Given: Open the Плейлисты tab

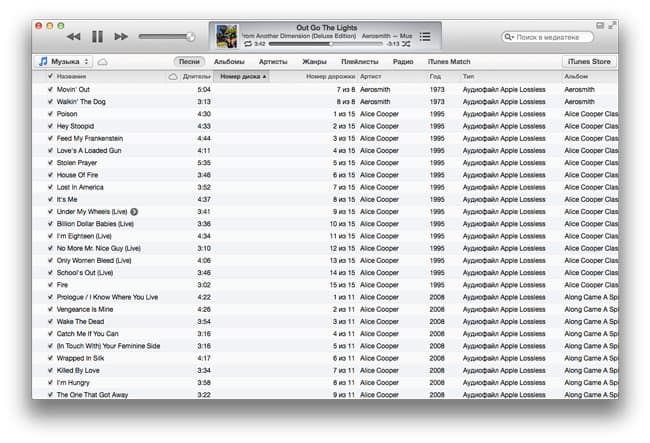Looking at the screenshot, I should (x=360, y=62).
